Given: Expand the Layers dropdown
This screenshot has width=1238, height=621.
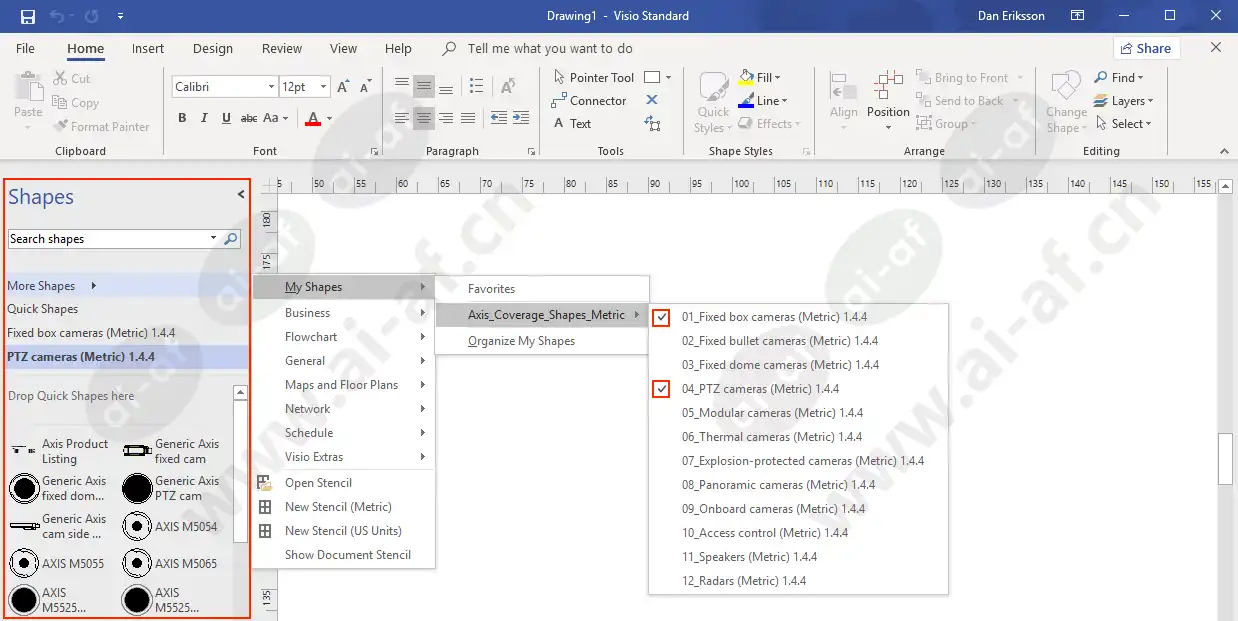Looking at the screenshot, I should click(1150, 101).
